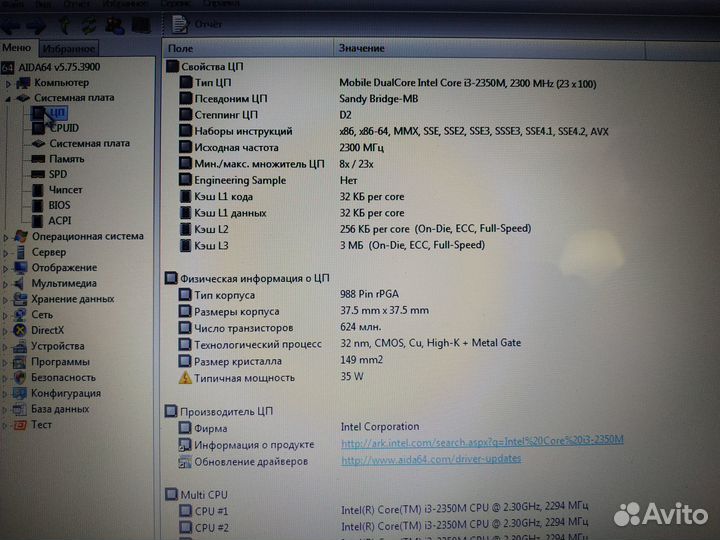Expand the Сеть tree node
This screenshot has height=540, width=720.
(x=6, y=315)
